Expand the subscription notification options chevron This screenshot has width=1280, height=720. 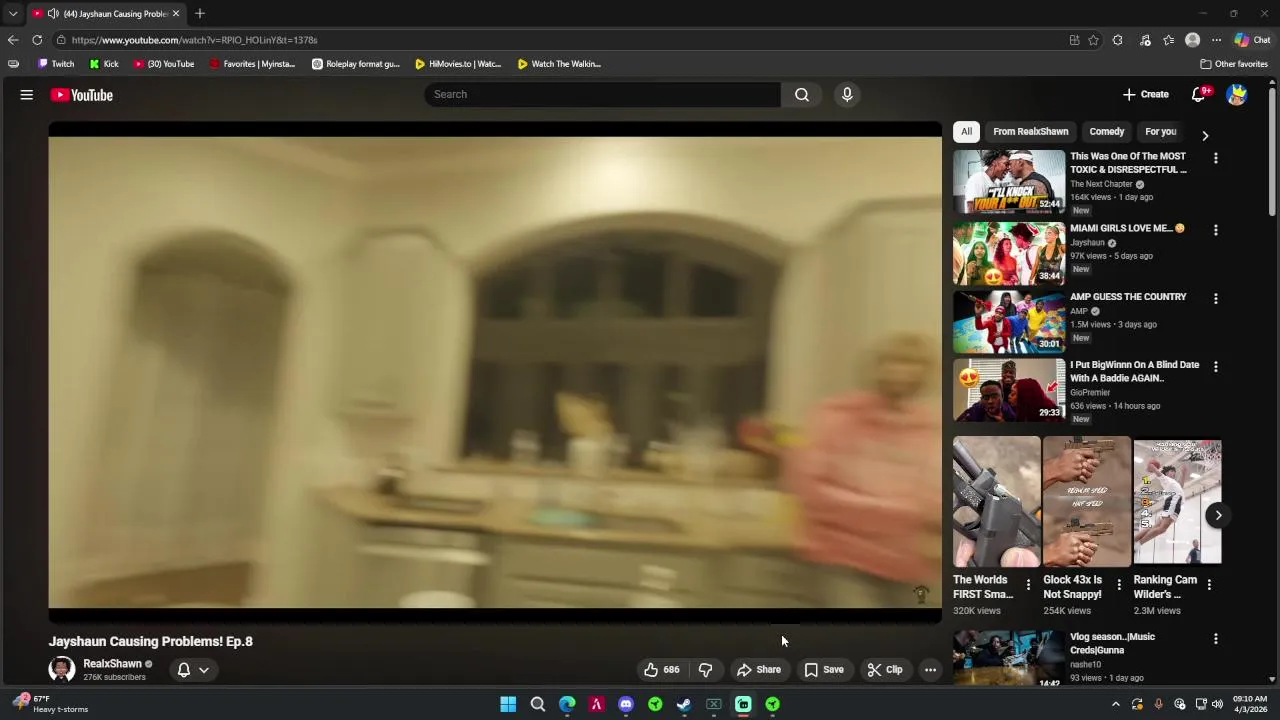click(203, 670)
